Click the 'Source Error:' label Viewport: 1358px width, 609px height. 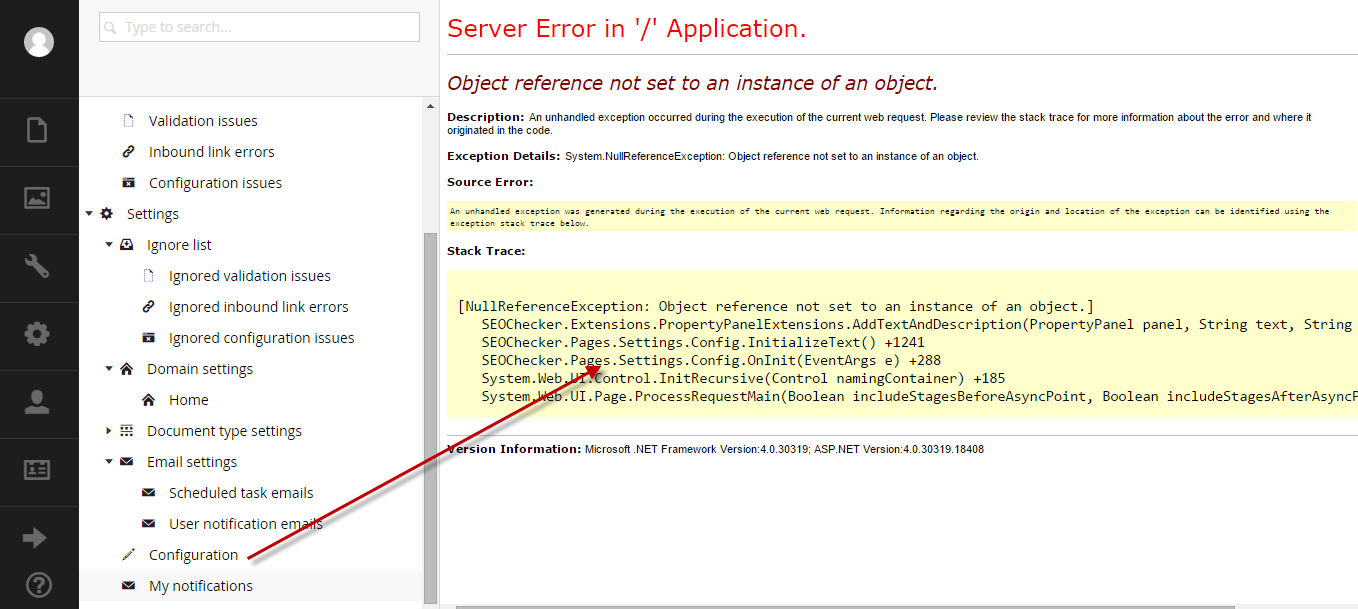coord(490,182)
